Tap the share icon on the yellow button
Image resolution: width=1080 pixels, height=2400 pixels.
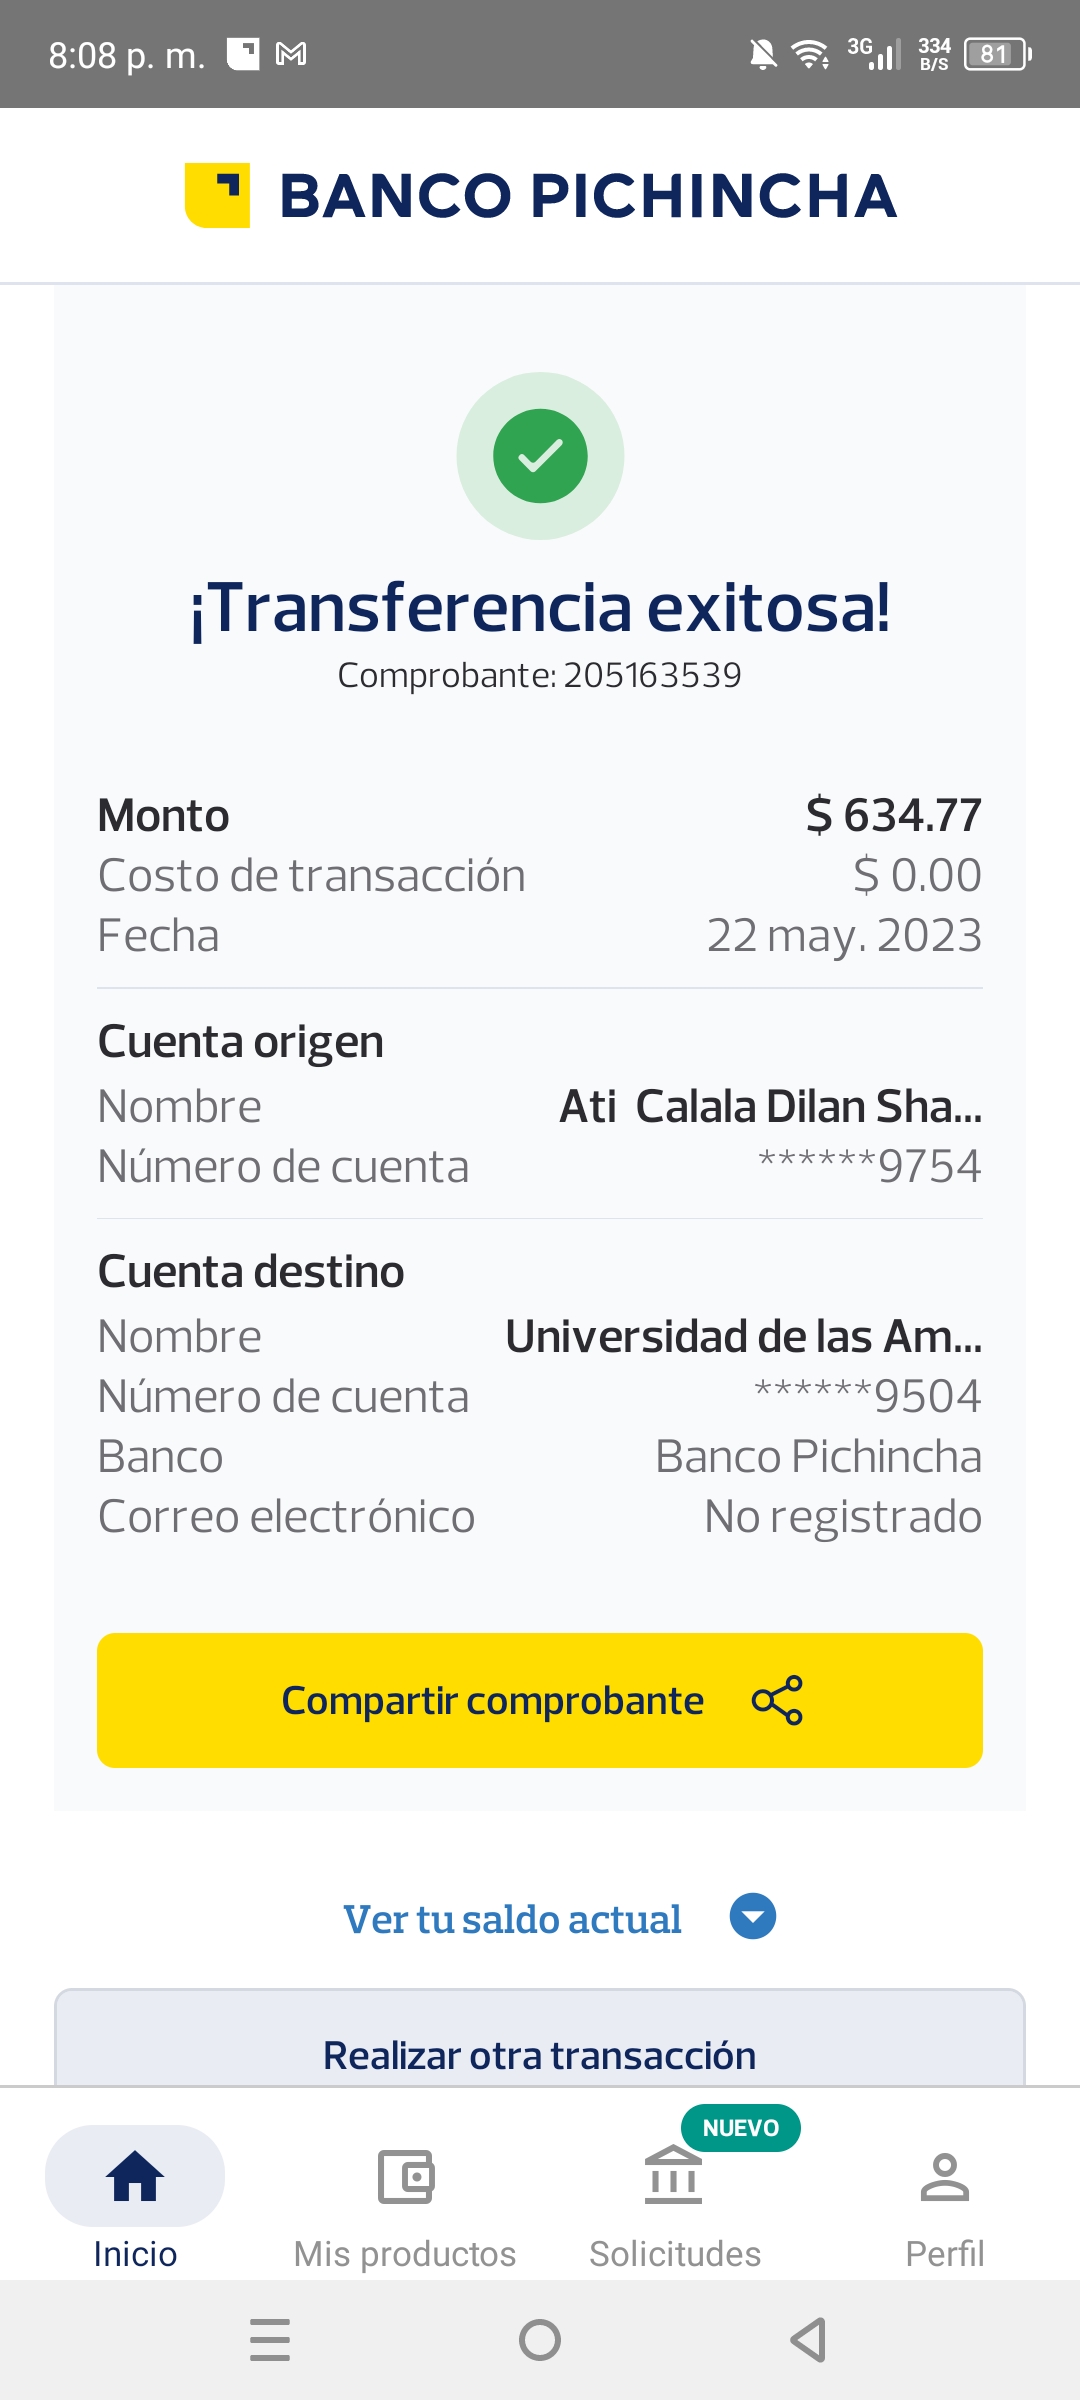point(777,1700)
